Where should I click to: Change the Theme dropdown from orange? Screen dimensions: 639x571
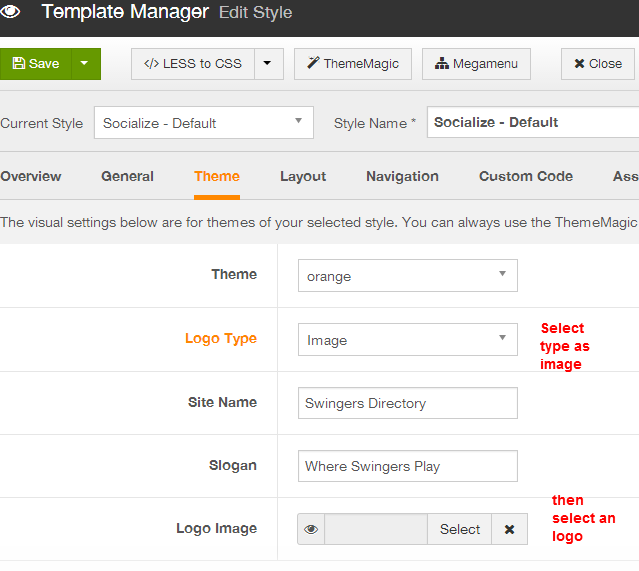click(407, 276)
